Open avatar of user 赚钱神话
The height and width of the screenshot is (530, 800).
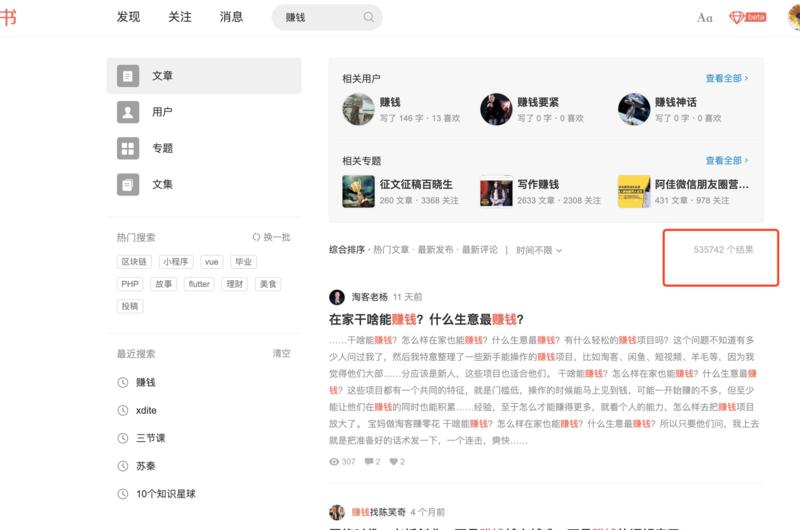pyautogui.click(x=634, y=109)
